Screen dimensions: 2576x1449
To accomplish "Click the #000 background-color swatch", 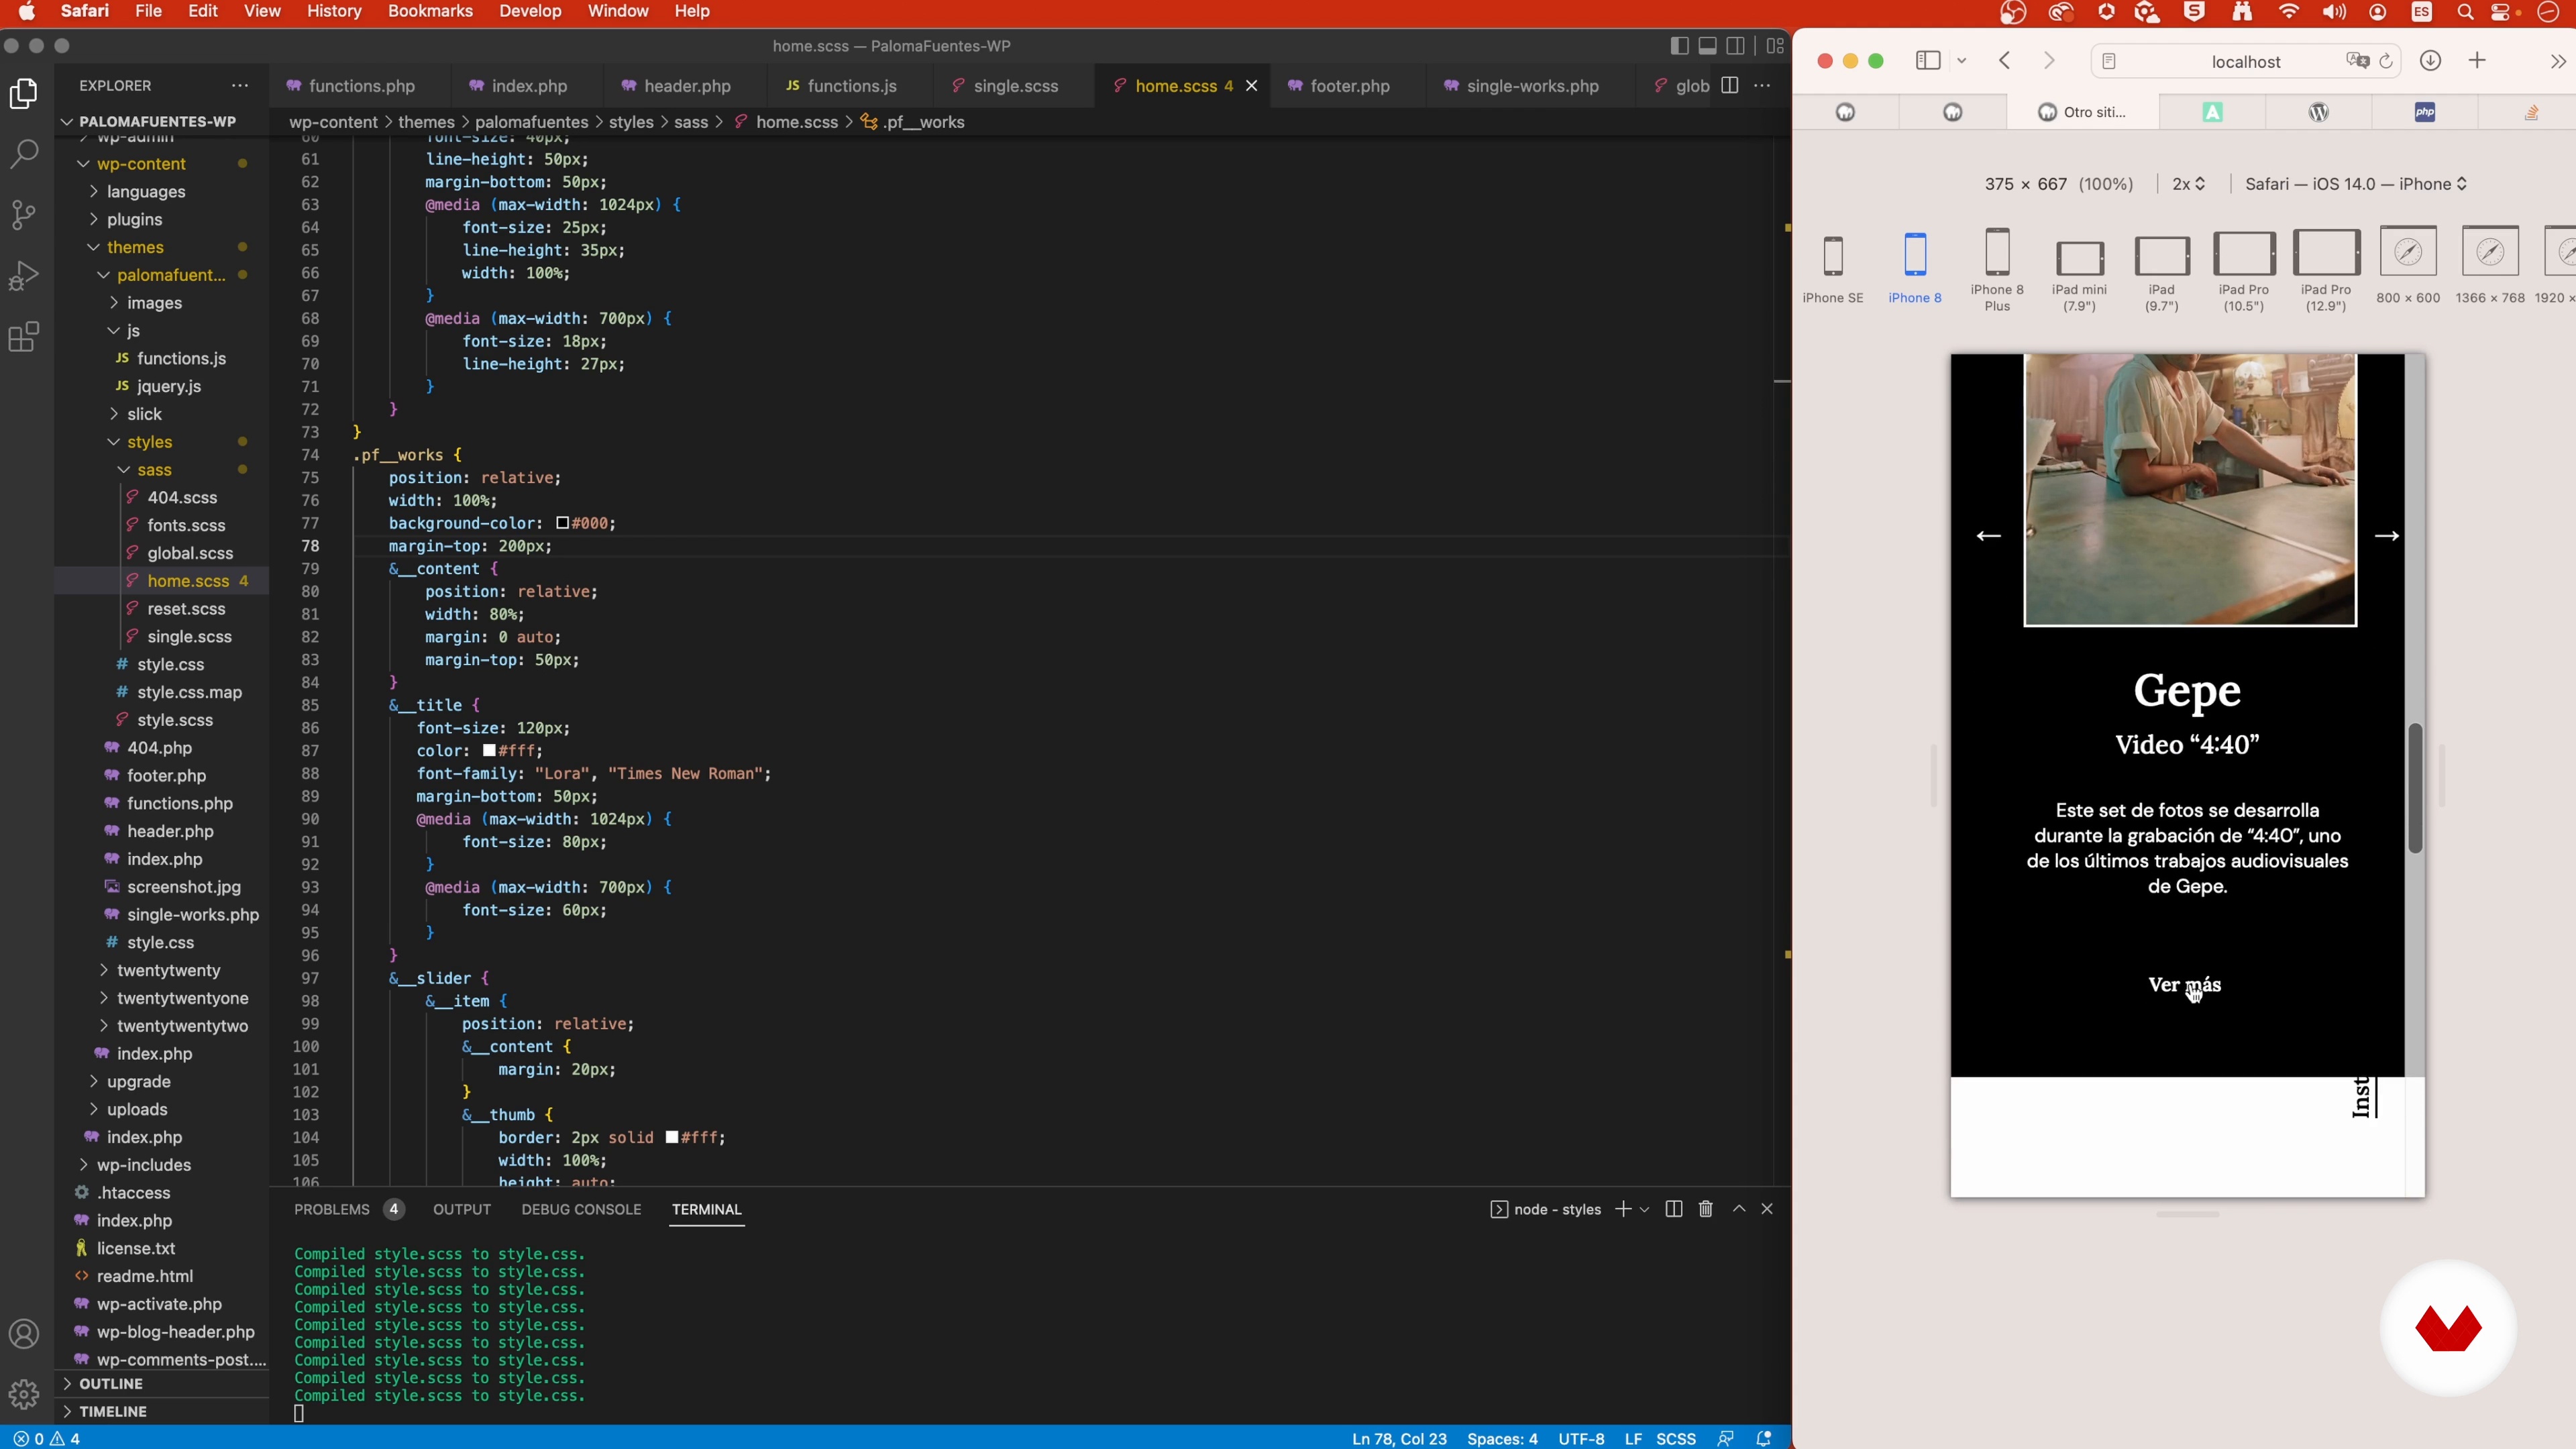I will click(562, 523).
